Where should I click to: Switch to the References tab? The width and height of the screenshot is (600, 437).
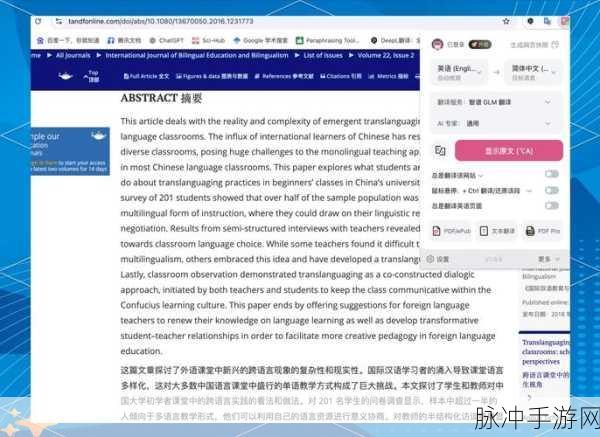pyautogui.click(x=284, y=76)
